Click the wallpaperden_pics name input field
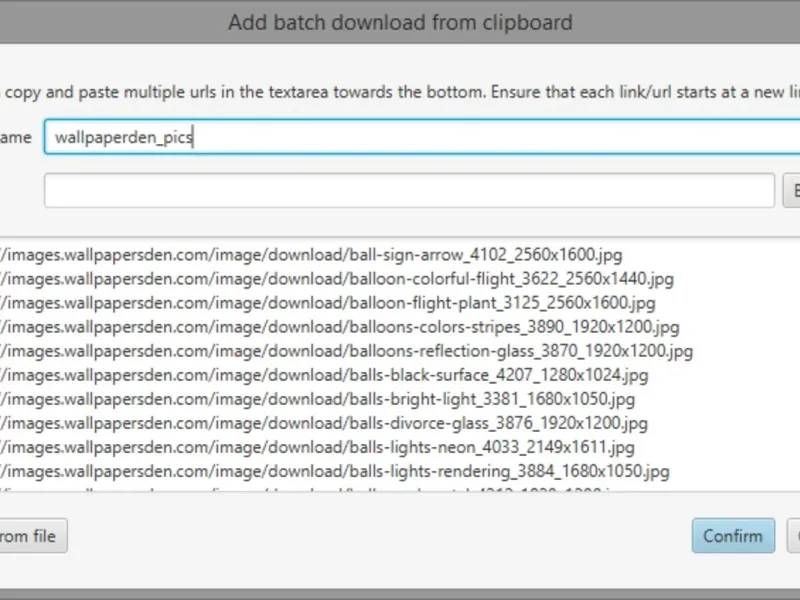 pyautogui.click(x=422, y=137)
